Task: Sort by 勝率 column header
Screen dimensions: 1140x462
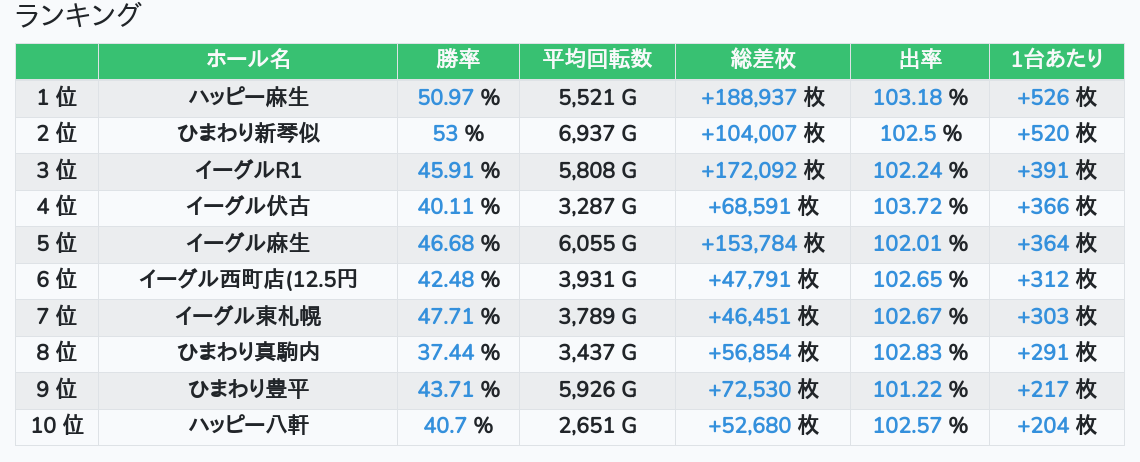Action: point(458,60)
